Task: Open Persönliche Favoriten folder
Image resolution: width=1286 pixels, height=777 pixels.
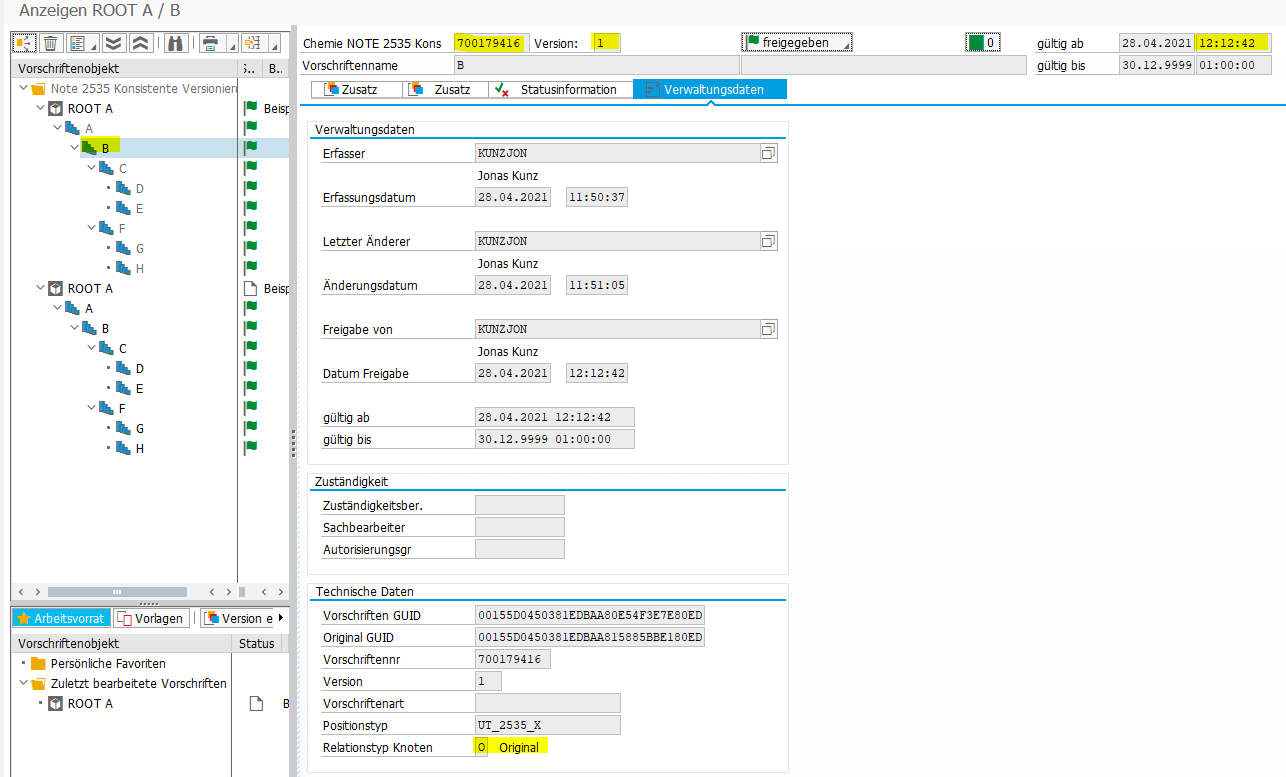Action: tap(107, 663)
